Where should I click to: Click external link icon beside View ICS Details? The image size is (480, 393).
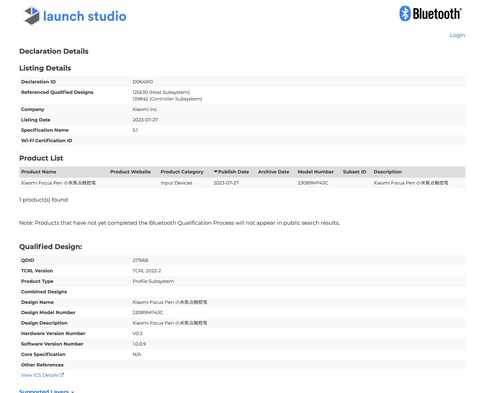(x=61, y=375)
